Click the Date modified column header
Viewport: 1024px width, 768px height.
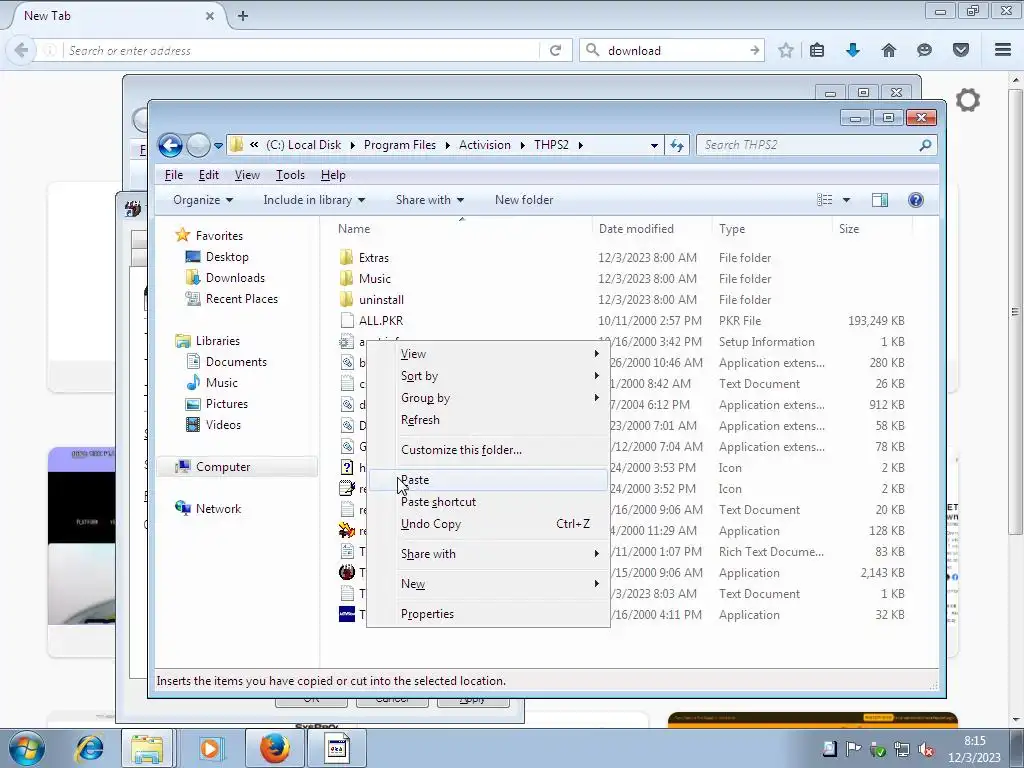(x=652, y=229)
